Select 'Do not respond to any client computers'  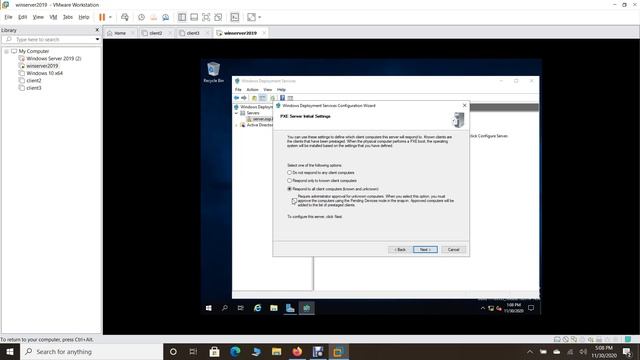(x=289, y=173)
